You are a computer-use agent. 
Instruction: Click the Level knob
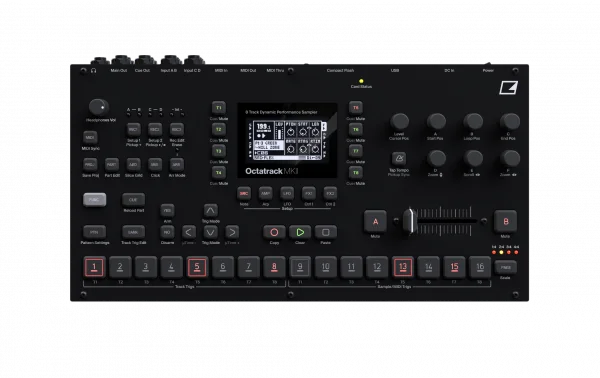(399, 121)
